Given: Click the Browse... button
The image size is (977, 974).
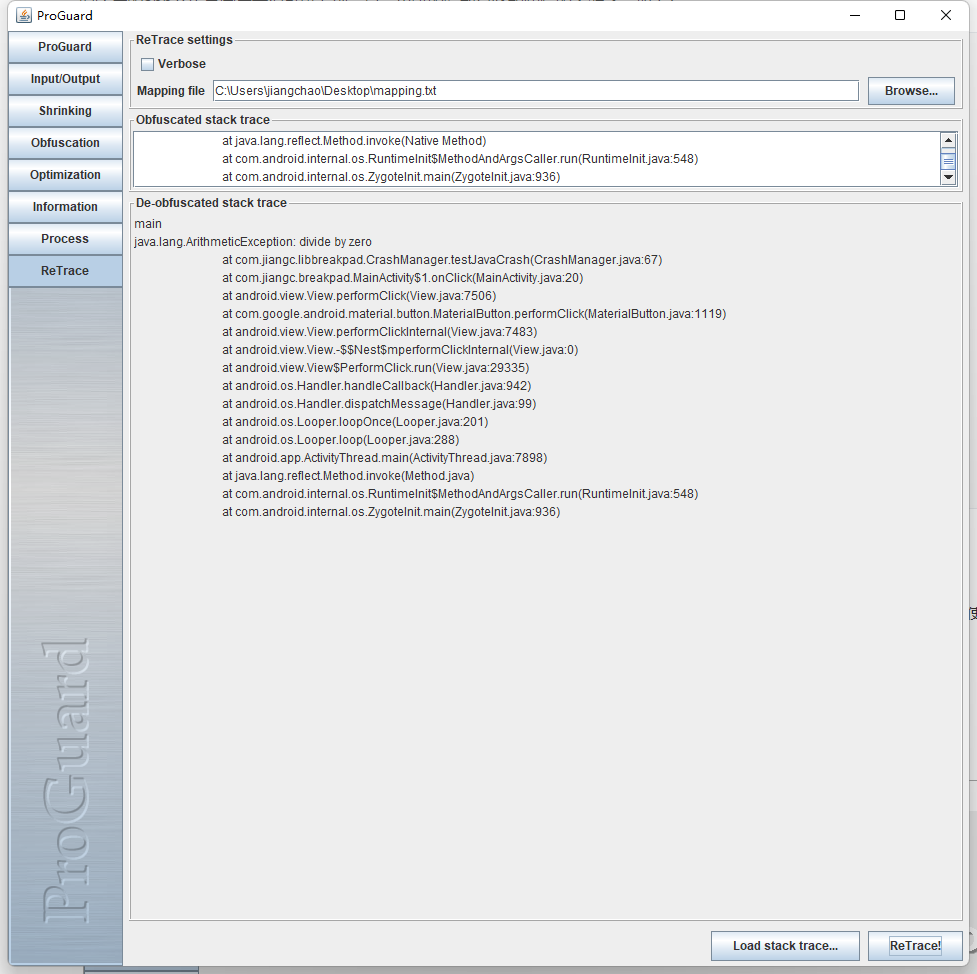Looking at the screenshot, I should pyautogui.click(x=911, y=91).
